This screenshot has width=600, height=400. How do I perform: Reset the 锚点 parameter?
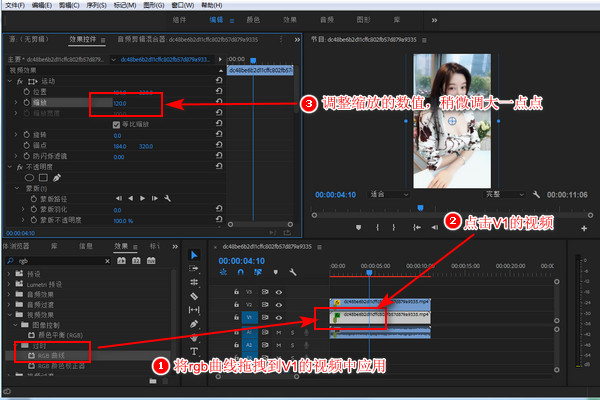219,145
